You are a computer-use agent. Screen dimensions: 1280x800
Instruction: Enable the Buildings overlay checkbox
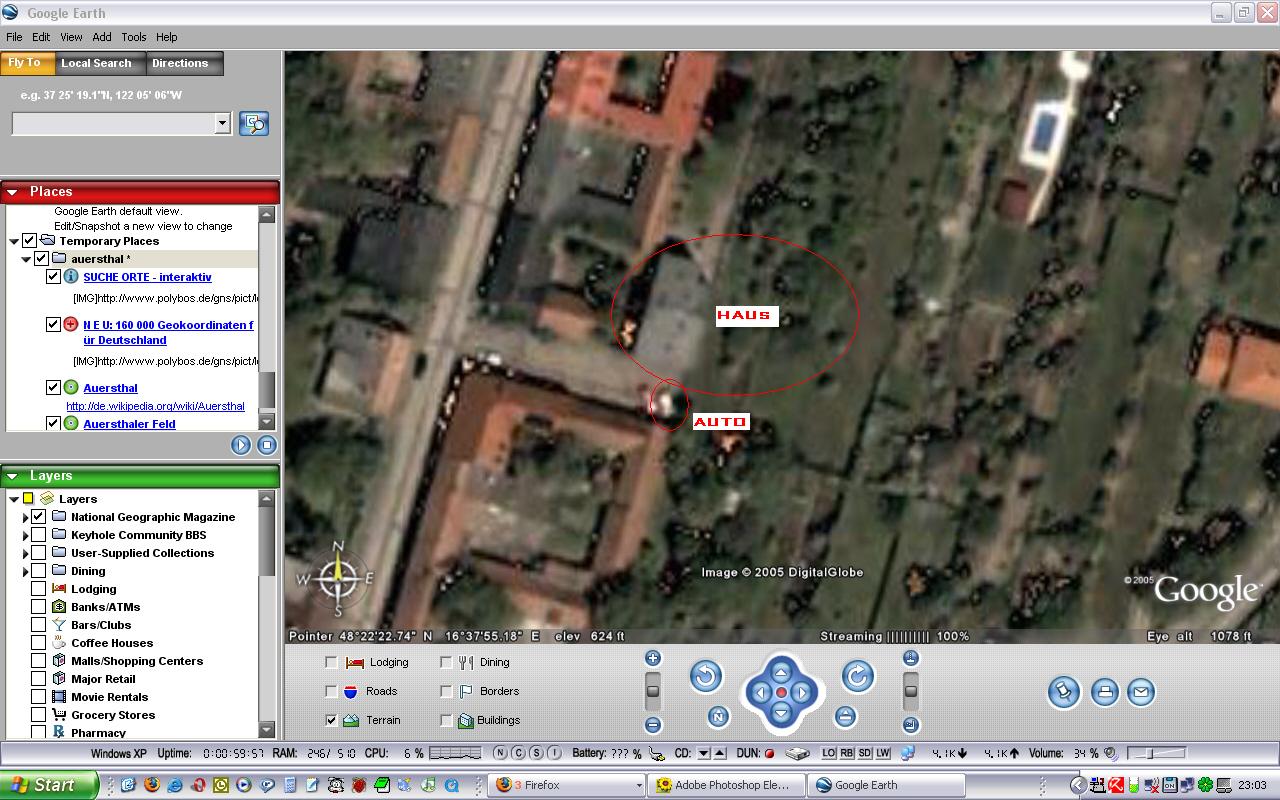pos(446,720)
